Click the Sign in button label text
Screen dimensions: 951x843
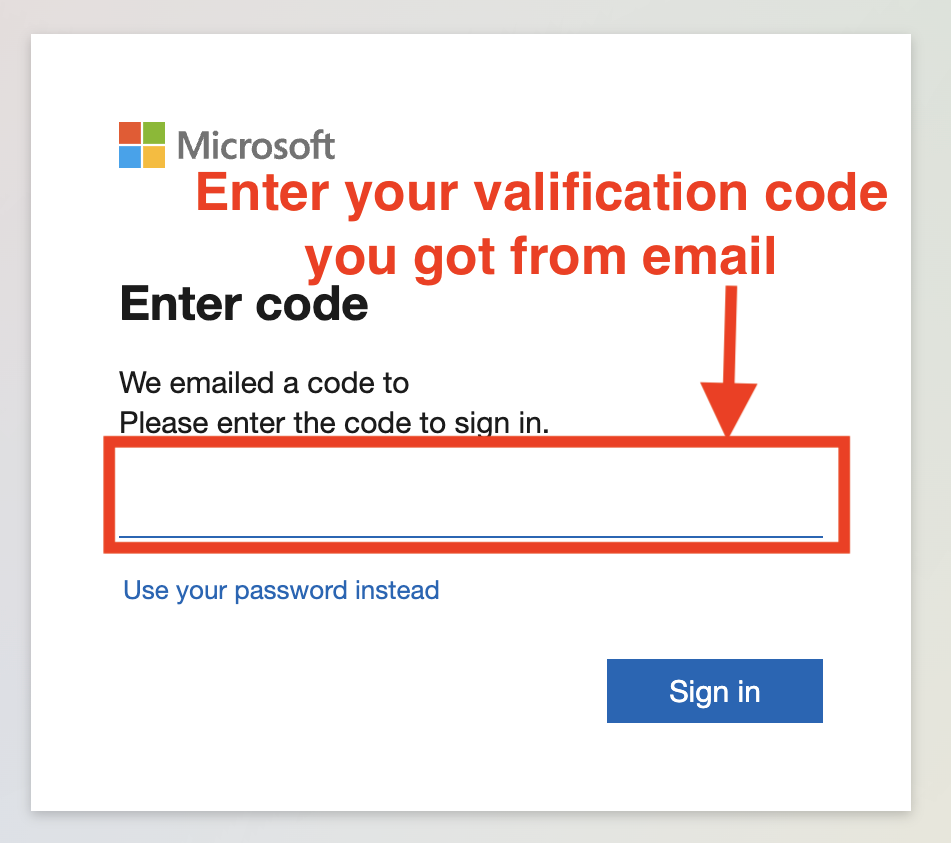pos(713,691)
